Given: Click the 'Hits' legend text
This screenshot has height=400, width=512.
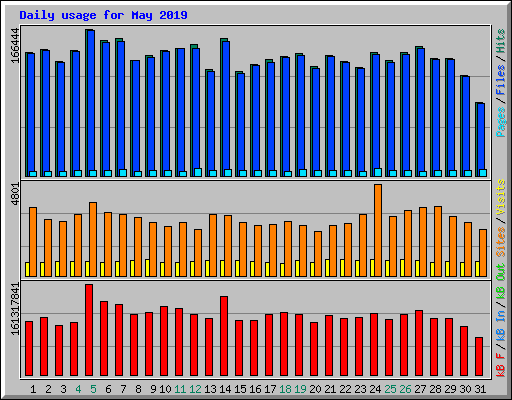Looking at the screenshot, I should [501, 41].
